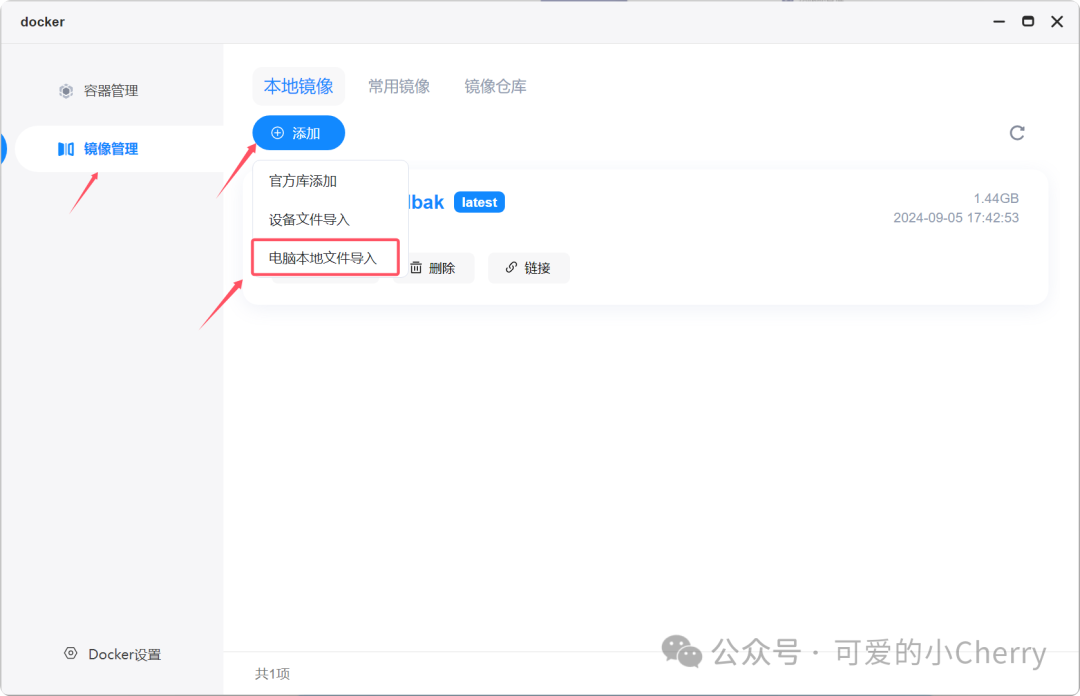Image resolution: width=1080 pixels, height=696 pixels.
Task: Click the blue 添加 button
Action: tap(298, 133)
